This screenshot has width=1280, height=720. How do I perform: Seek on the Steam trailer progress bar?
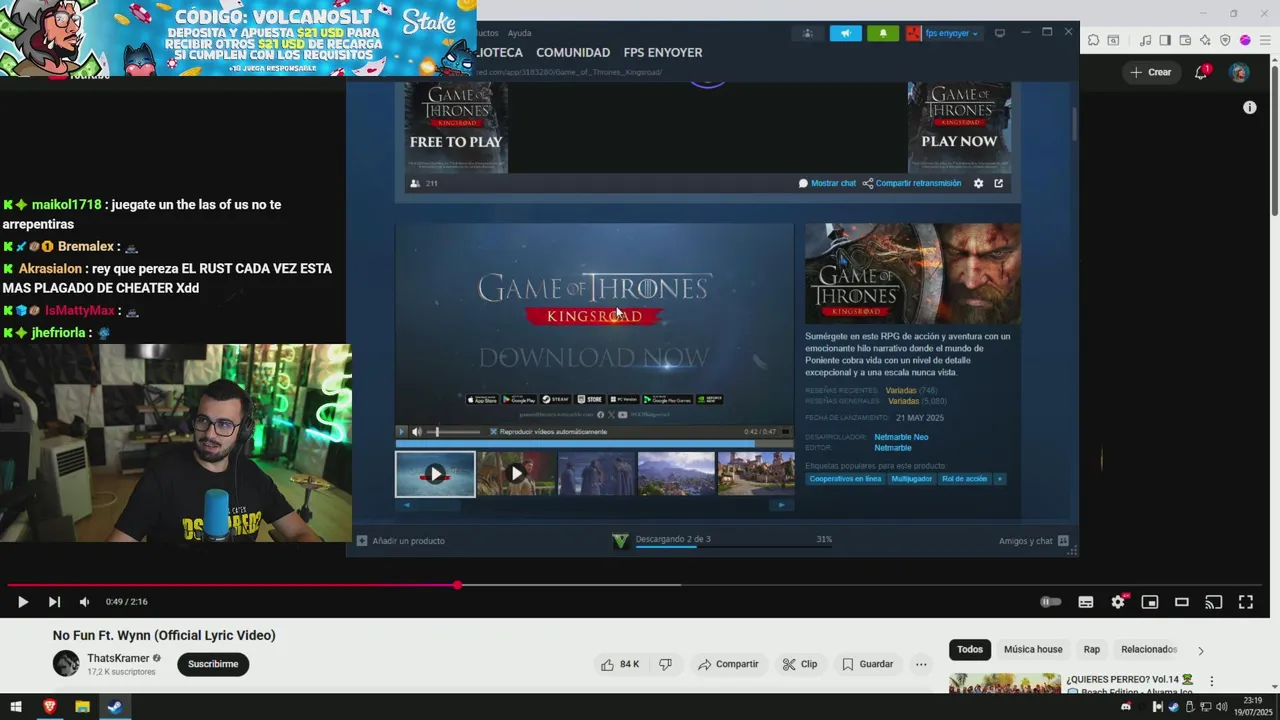(x=594, y=443)
